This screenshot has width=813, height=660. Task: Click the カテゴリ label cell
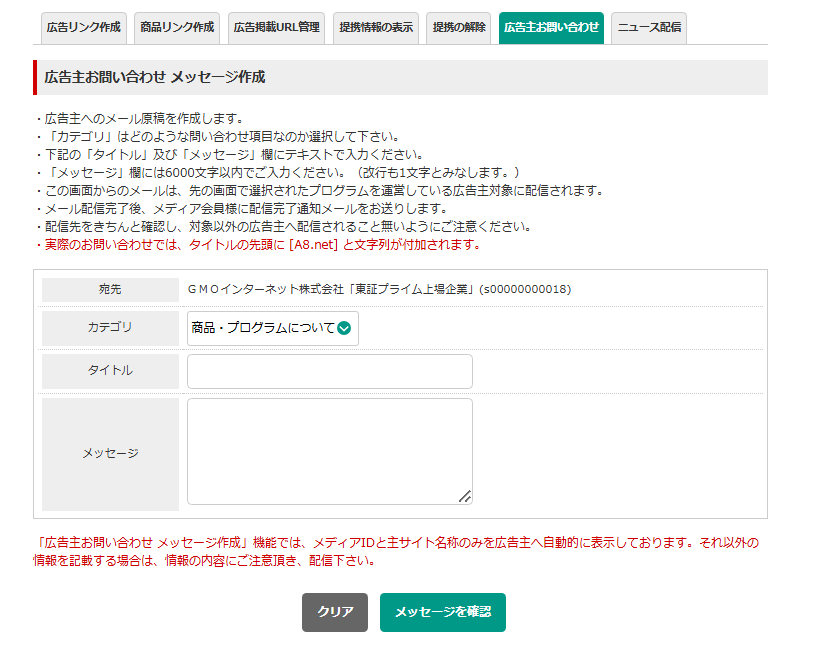coord(110,328)
